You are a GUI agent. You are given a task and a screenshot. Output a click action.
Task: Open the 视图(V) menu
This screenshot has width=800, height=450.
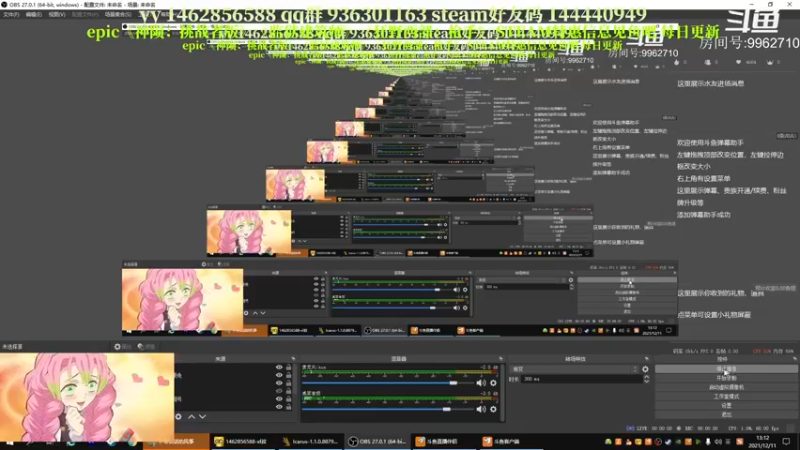click(57, 14)
